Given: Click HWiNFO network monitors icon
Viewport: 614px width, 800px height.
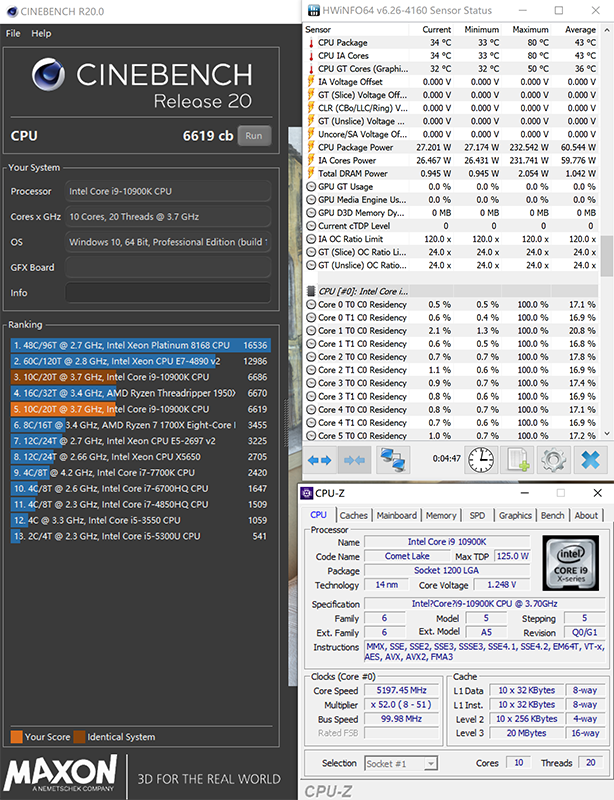Looking at the screenshot, I should pyautogui.click(x=393, y=459).
